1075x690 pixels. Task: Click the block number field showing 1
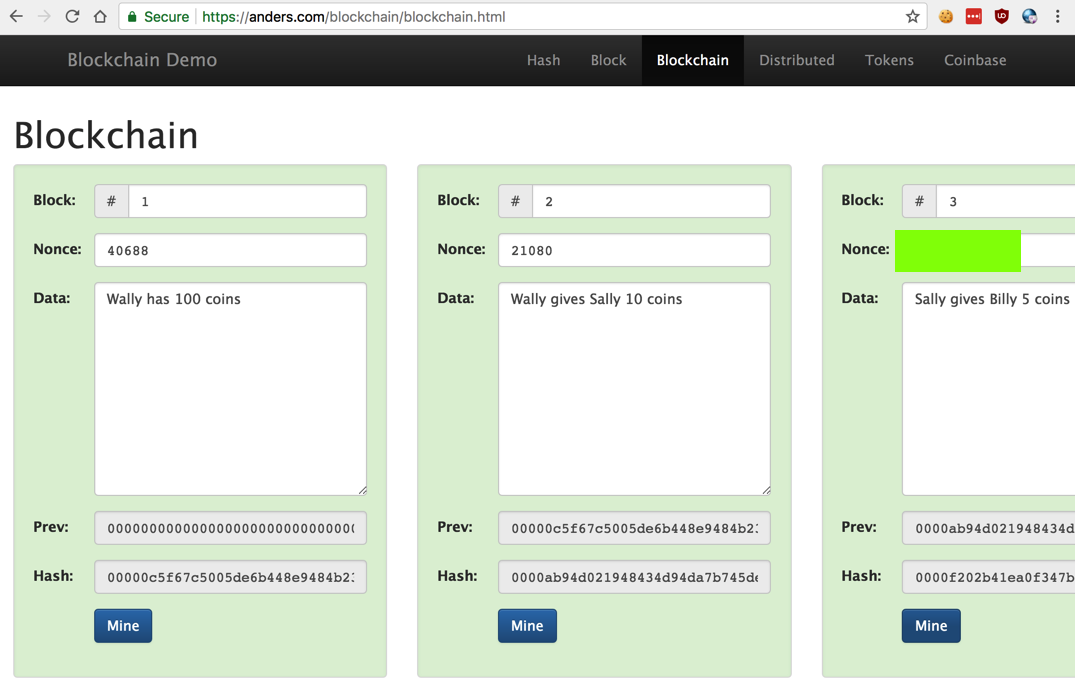click(x=247, y=201)
